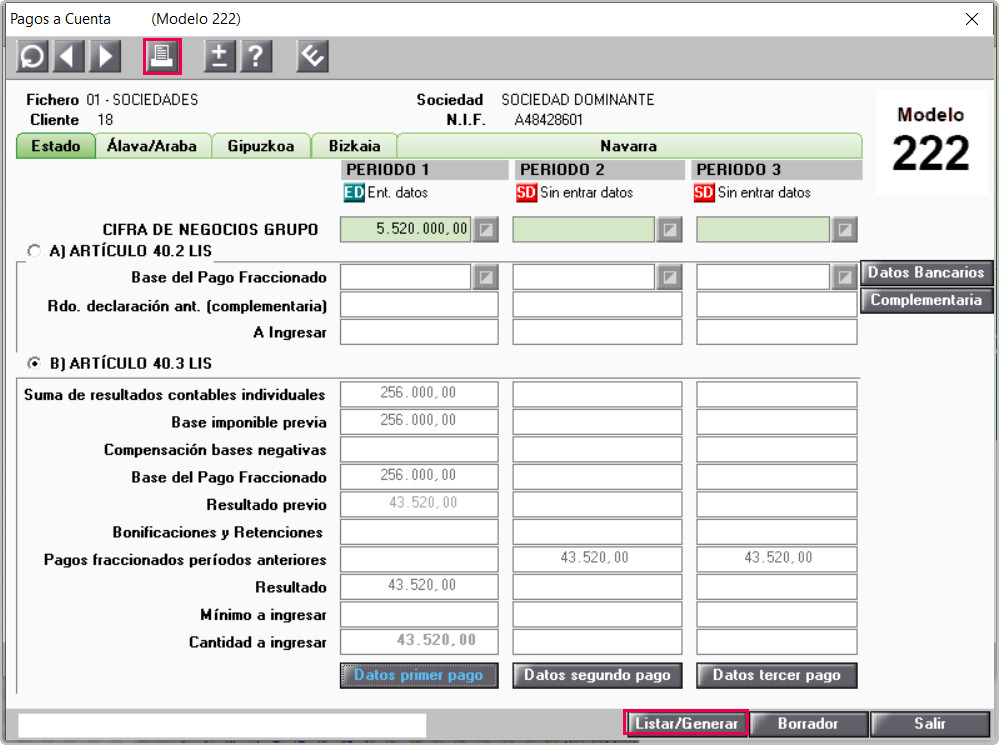The image size is (999, 745).
Task: Open the Navarra tab
Action: [629, 146]
